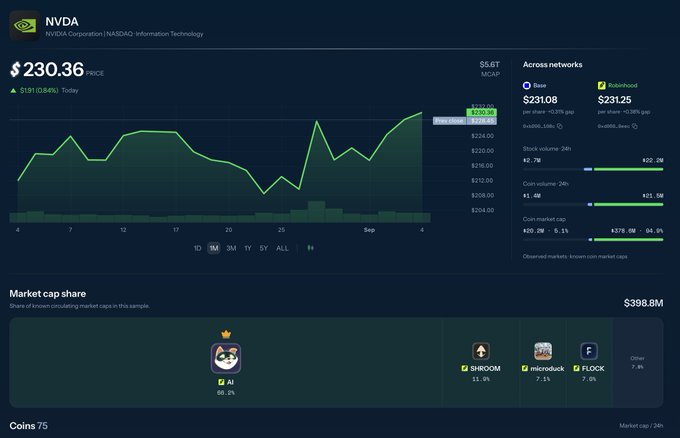This screenshot has width=680, height=438.
Task: Click the Prev close $228.45 chart marker
Action: coord(465,121)
